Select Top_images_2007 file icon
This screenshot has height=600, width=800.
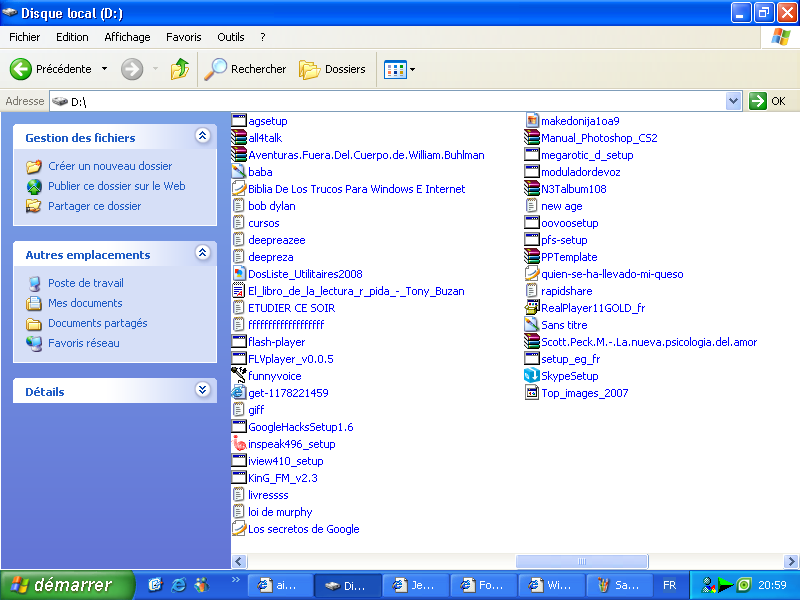pyautogui.click(x=532, y=392)
